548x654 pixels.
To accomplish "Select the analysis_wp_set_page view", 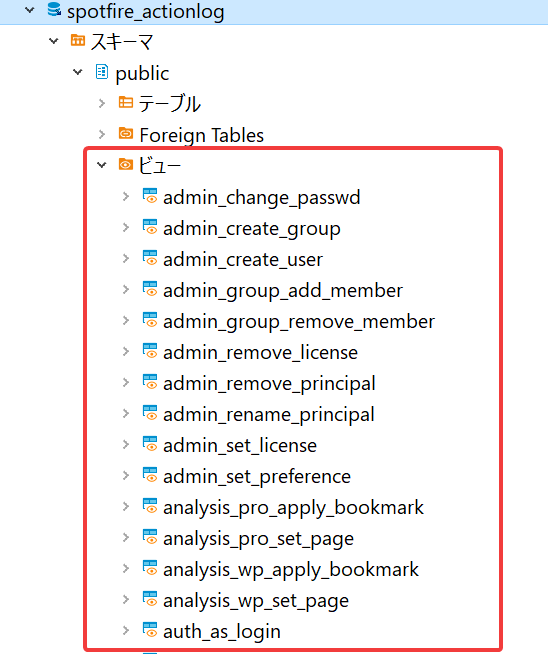I will [256, 601].
